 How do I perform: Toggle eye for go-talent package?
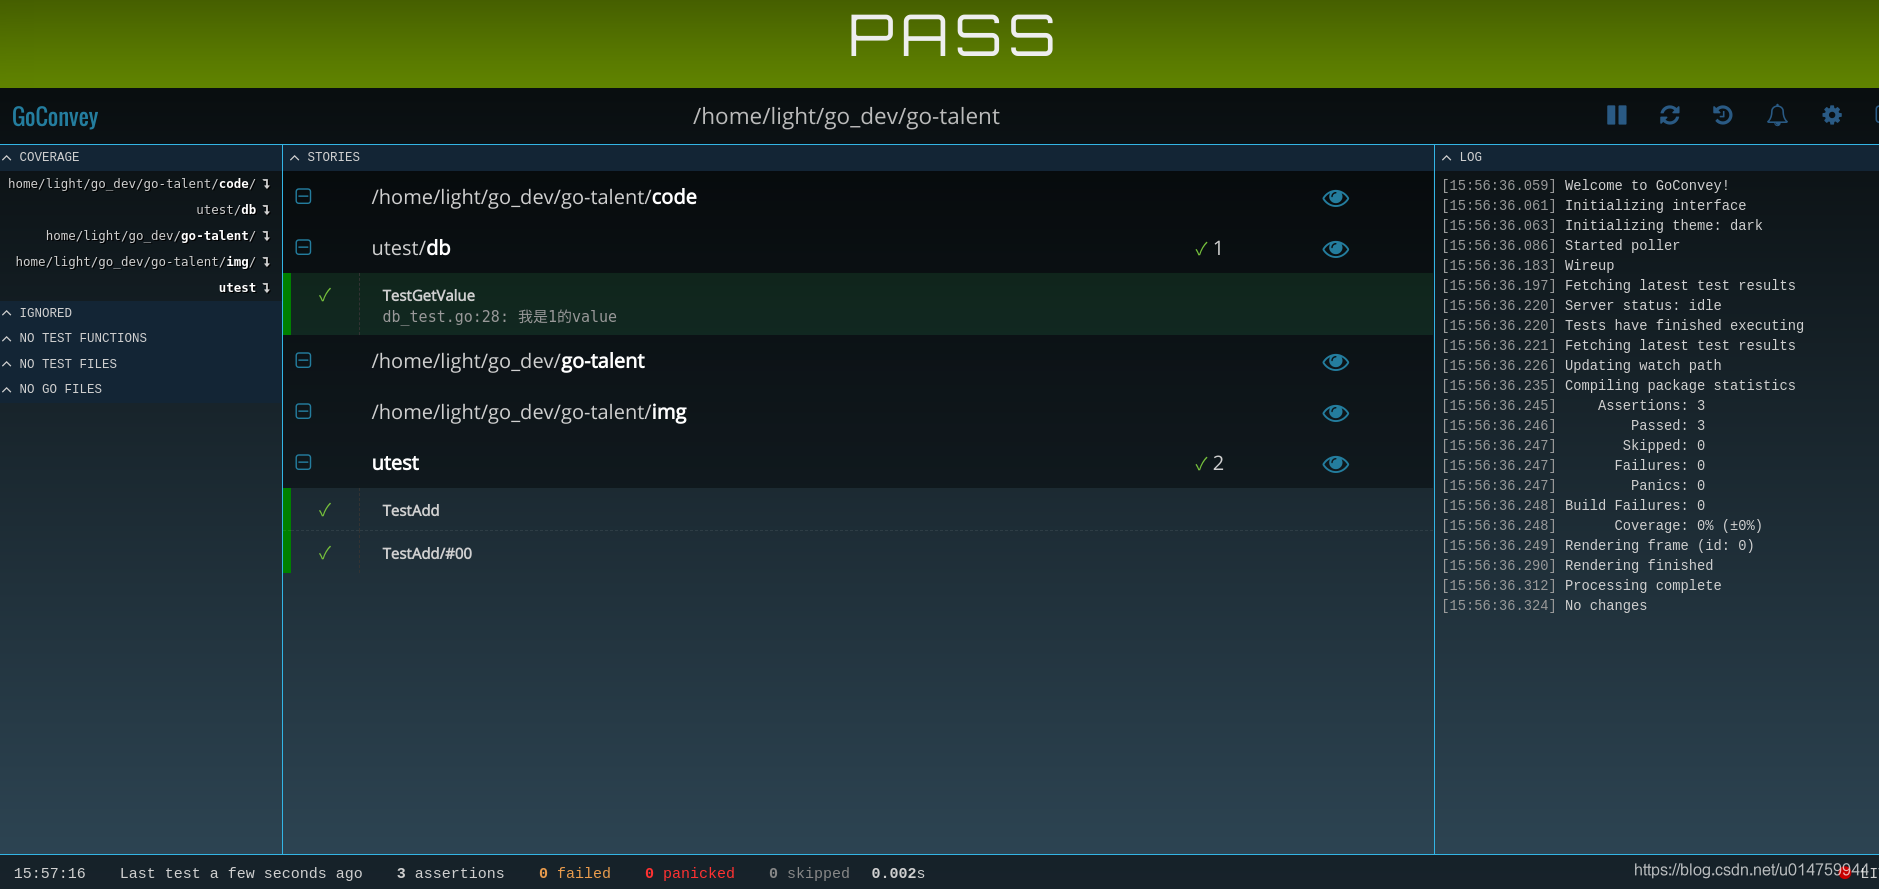pyautogui.click(x=1335, y=362)
